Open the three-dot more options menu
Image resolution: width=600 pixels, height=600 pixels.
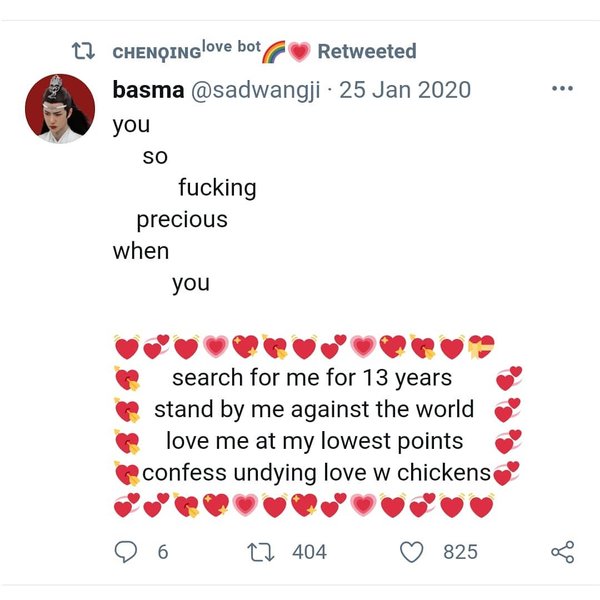coord(563,89)
